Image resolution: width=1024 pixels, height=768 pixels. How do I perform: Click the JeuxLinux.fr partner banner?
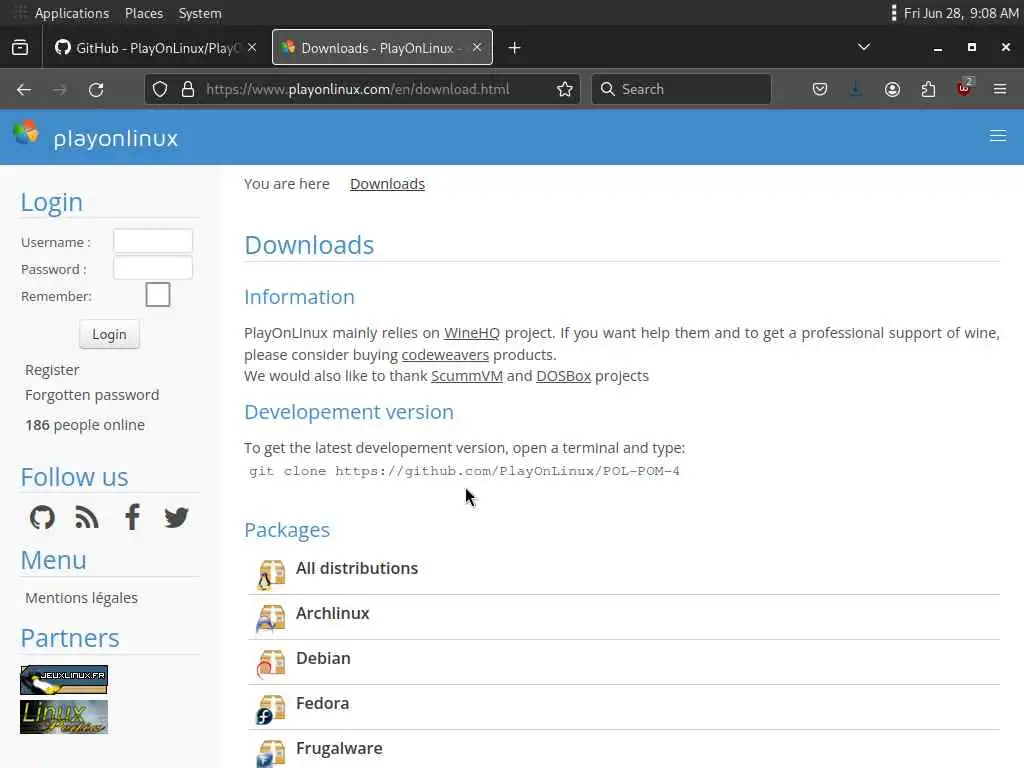pyautogui.click(x=64, y=680)
